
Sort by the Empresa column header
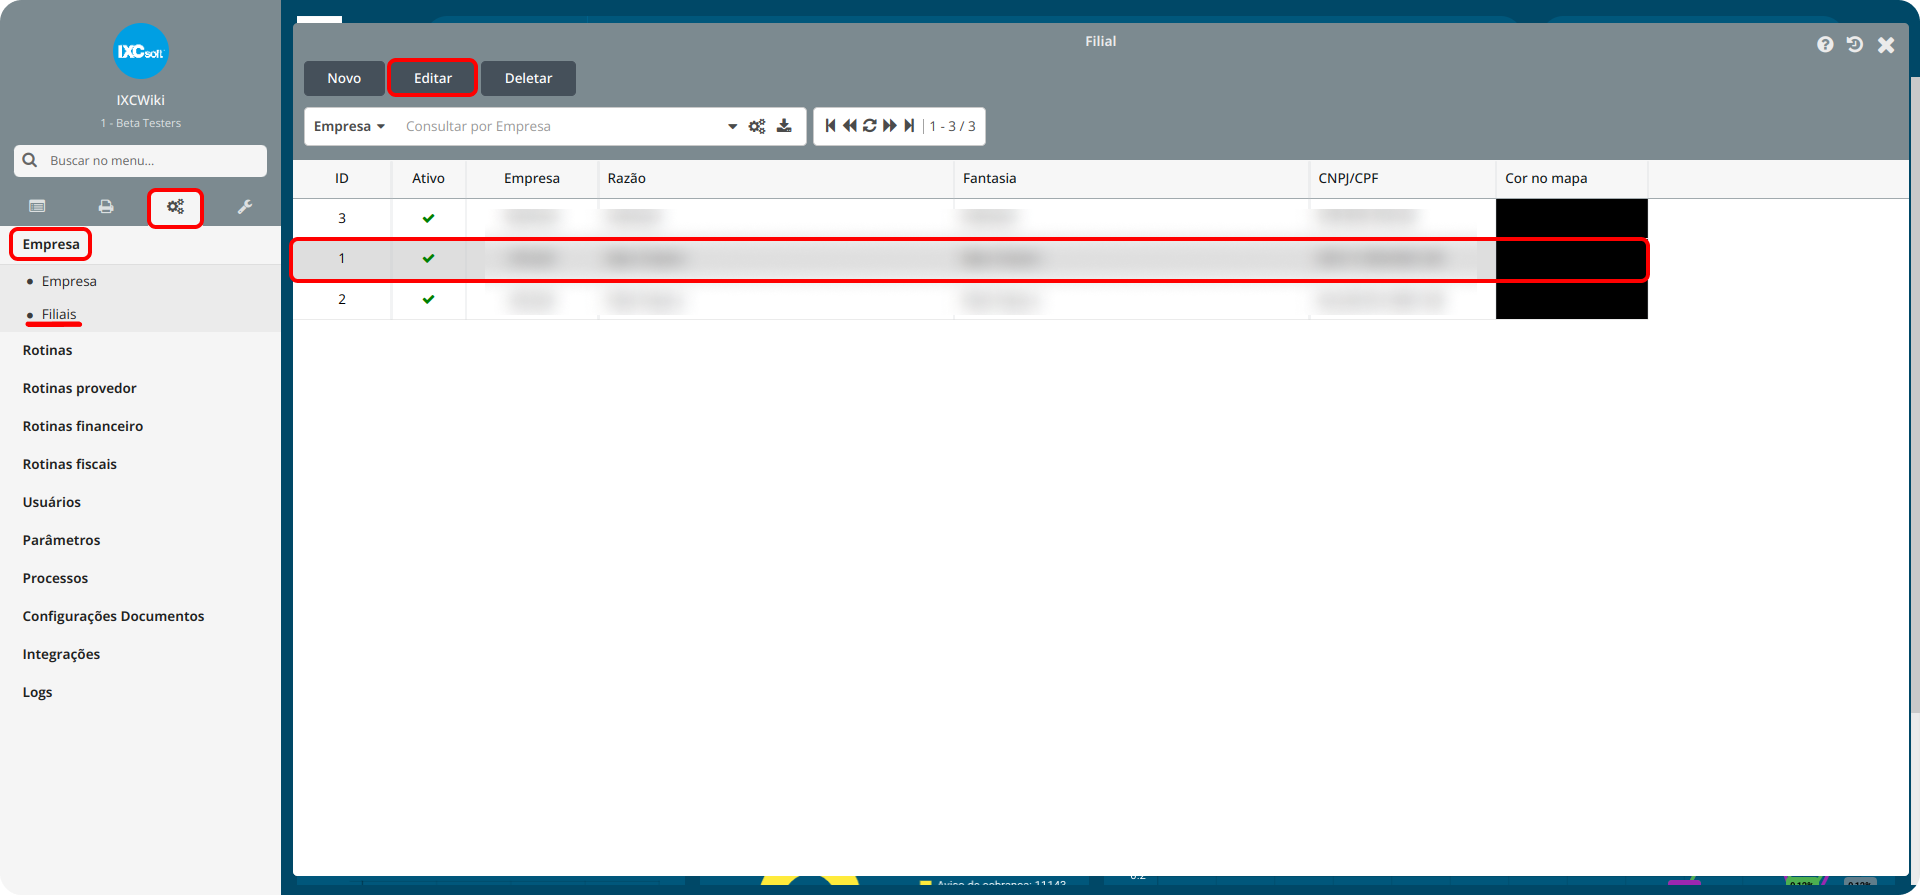click(532, 178)
